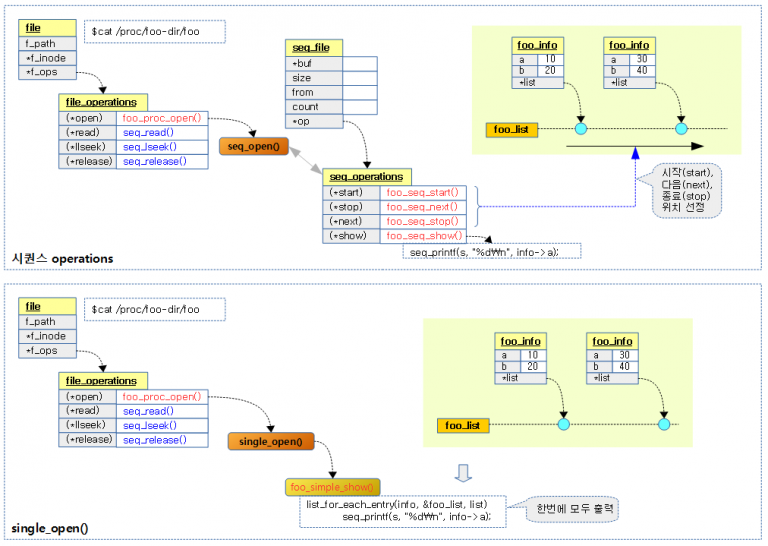Click foo_proc_open() in single_open() diagram
This screenshot has height=546, width=768.
tap(162, 397)
